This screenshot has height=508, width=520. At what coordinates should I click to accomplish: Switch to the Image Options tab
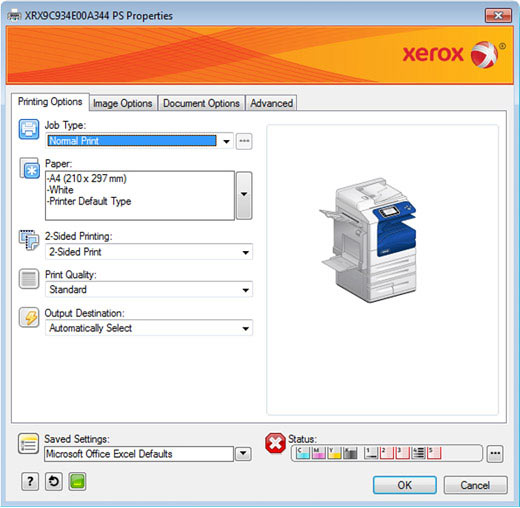123,103
